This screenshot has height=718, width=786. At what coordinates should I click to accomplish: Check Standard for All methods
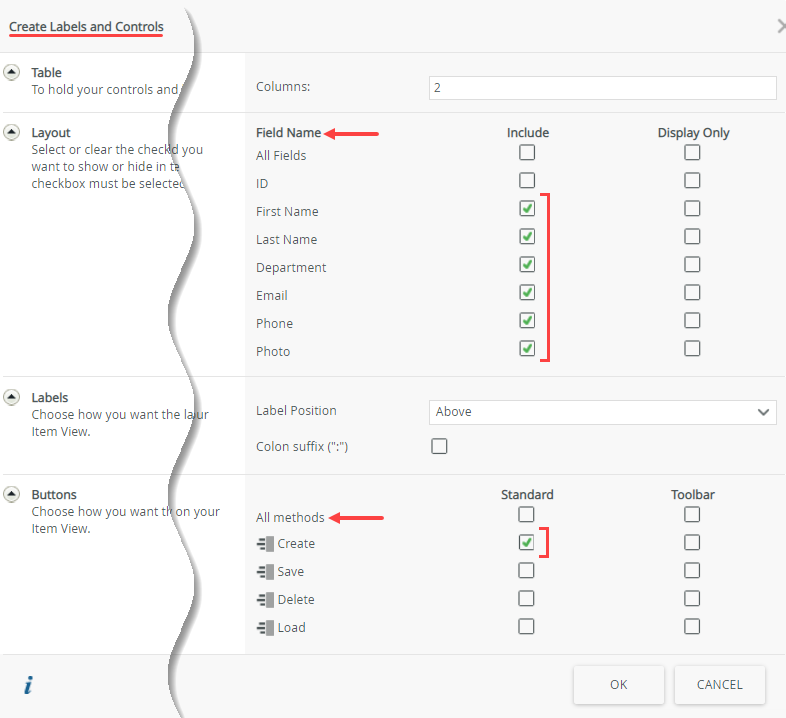(x=527, y=515)
